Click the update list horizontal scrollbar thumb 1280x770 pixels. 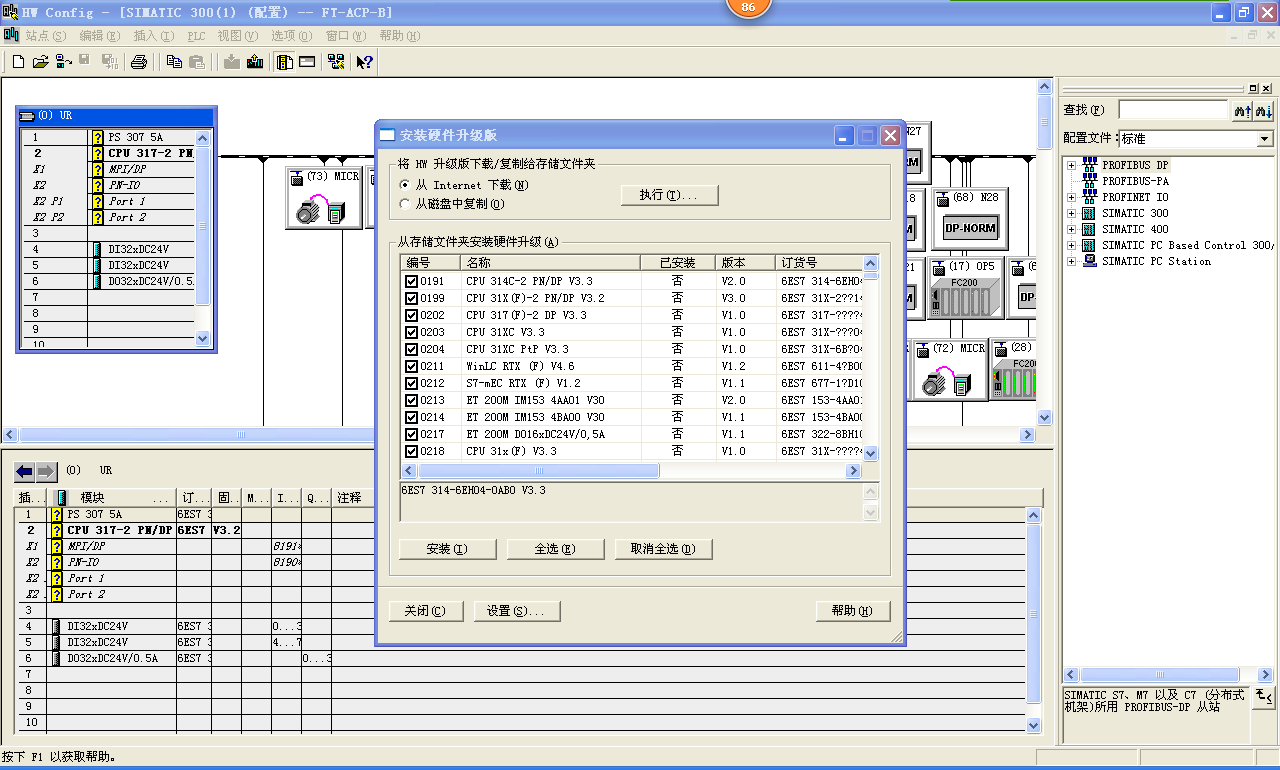tap(539, 470)
